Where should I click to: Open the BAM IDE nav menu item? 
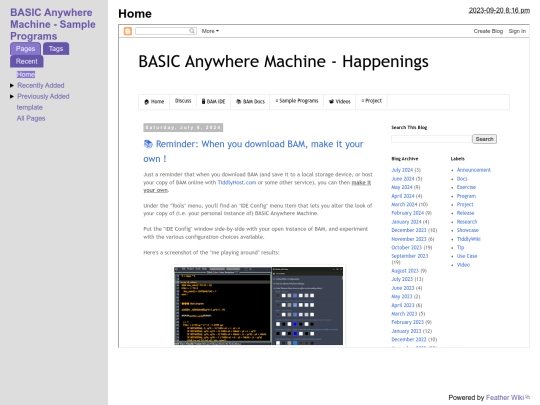214,102
